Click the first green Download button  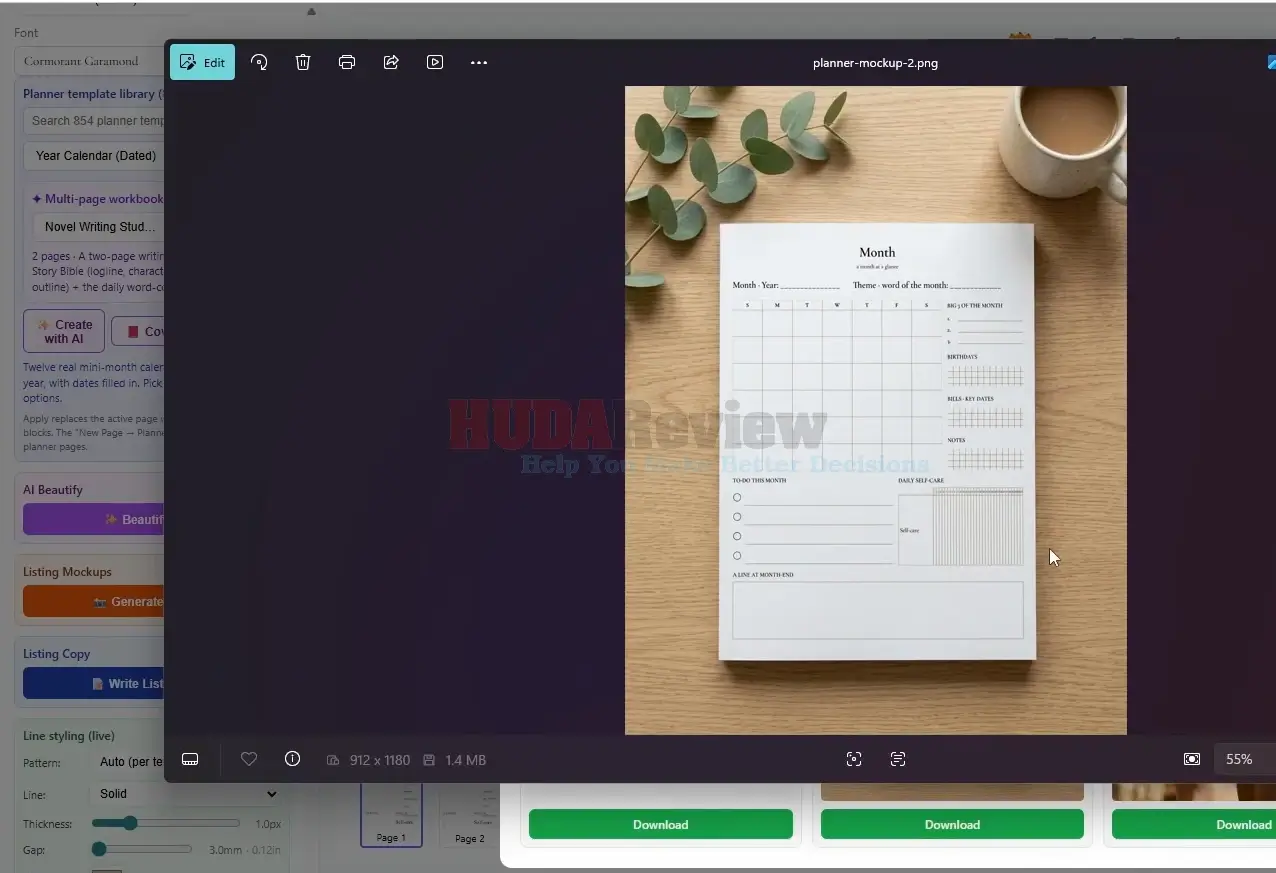tap(661, 825)
